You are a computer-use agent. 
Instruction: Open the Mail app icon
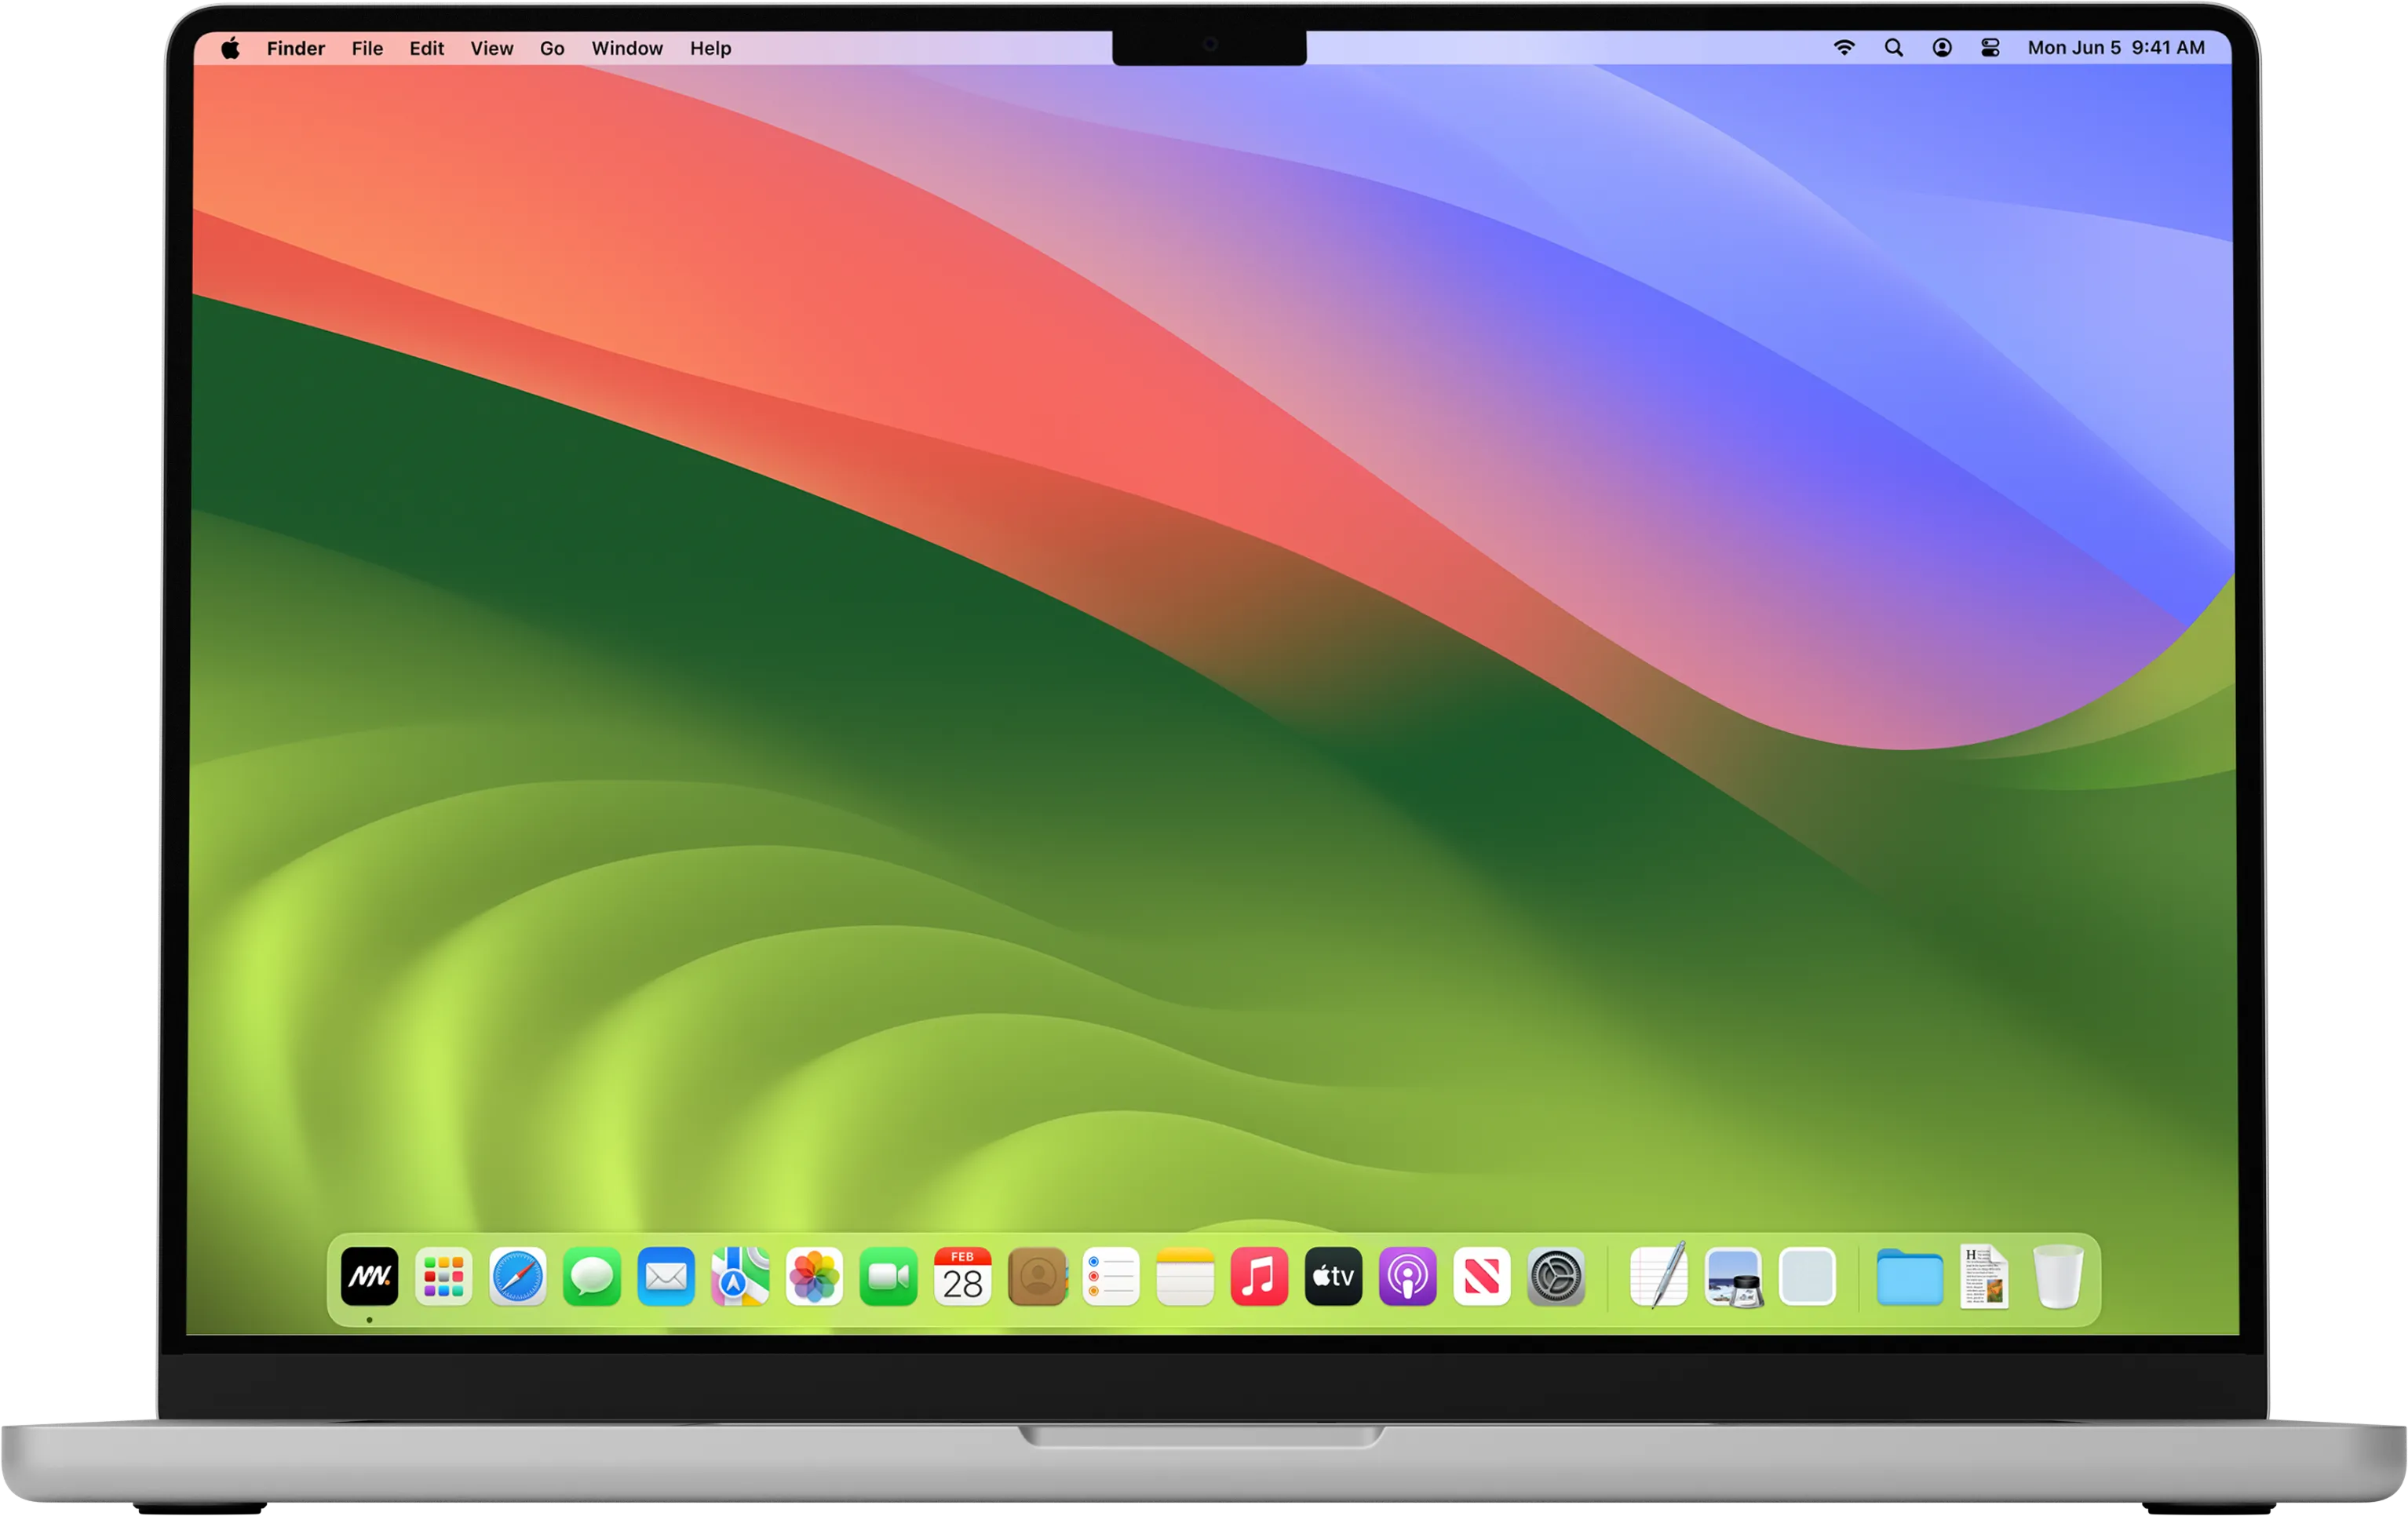666,1276
